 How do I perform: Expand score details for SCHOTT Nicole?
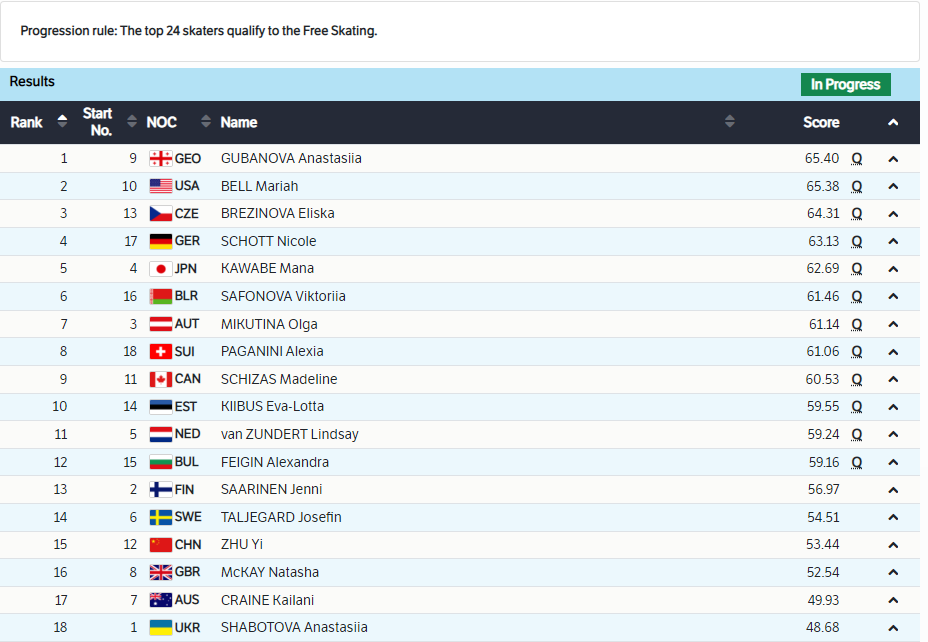[893, 241]
